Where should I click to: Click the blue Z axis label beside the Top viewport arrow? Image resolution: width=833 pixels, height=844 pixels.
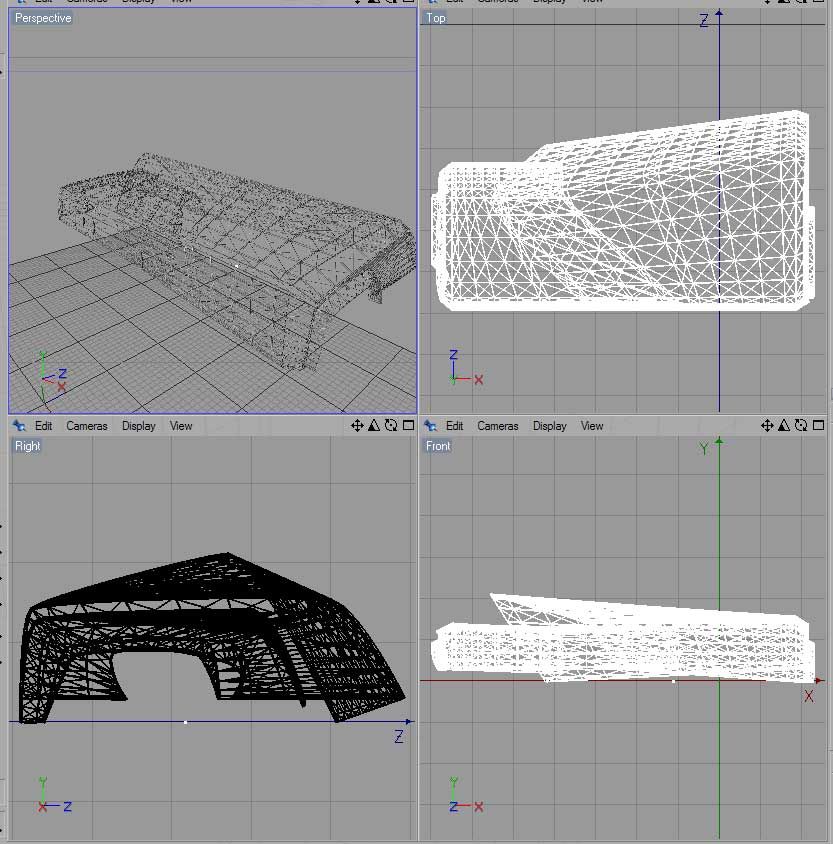[x=704, y=21]
